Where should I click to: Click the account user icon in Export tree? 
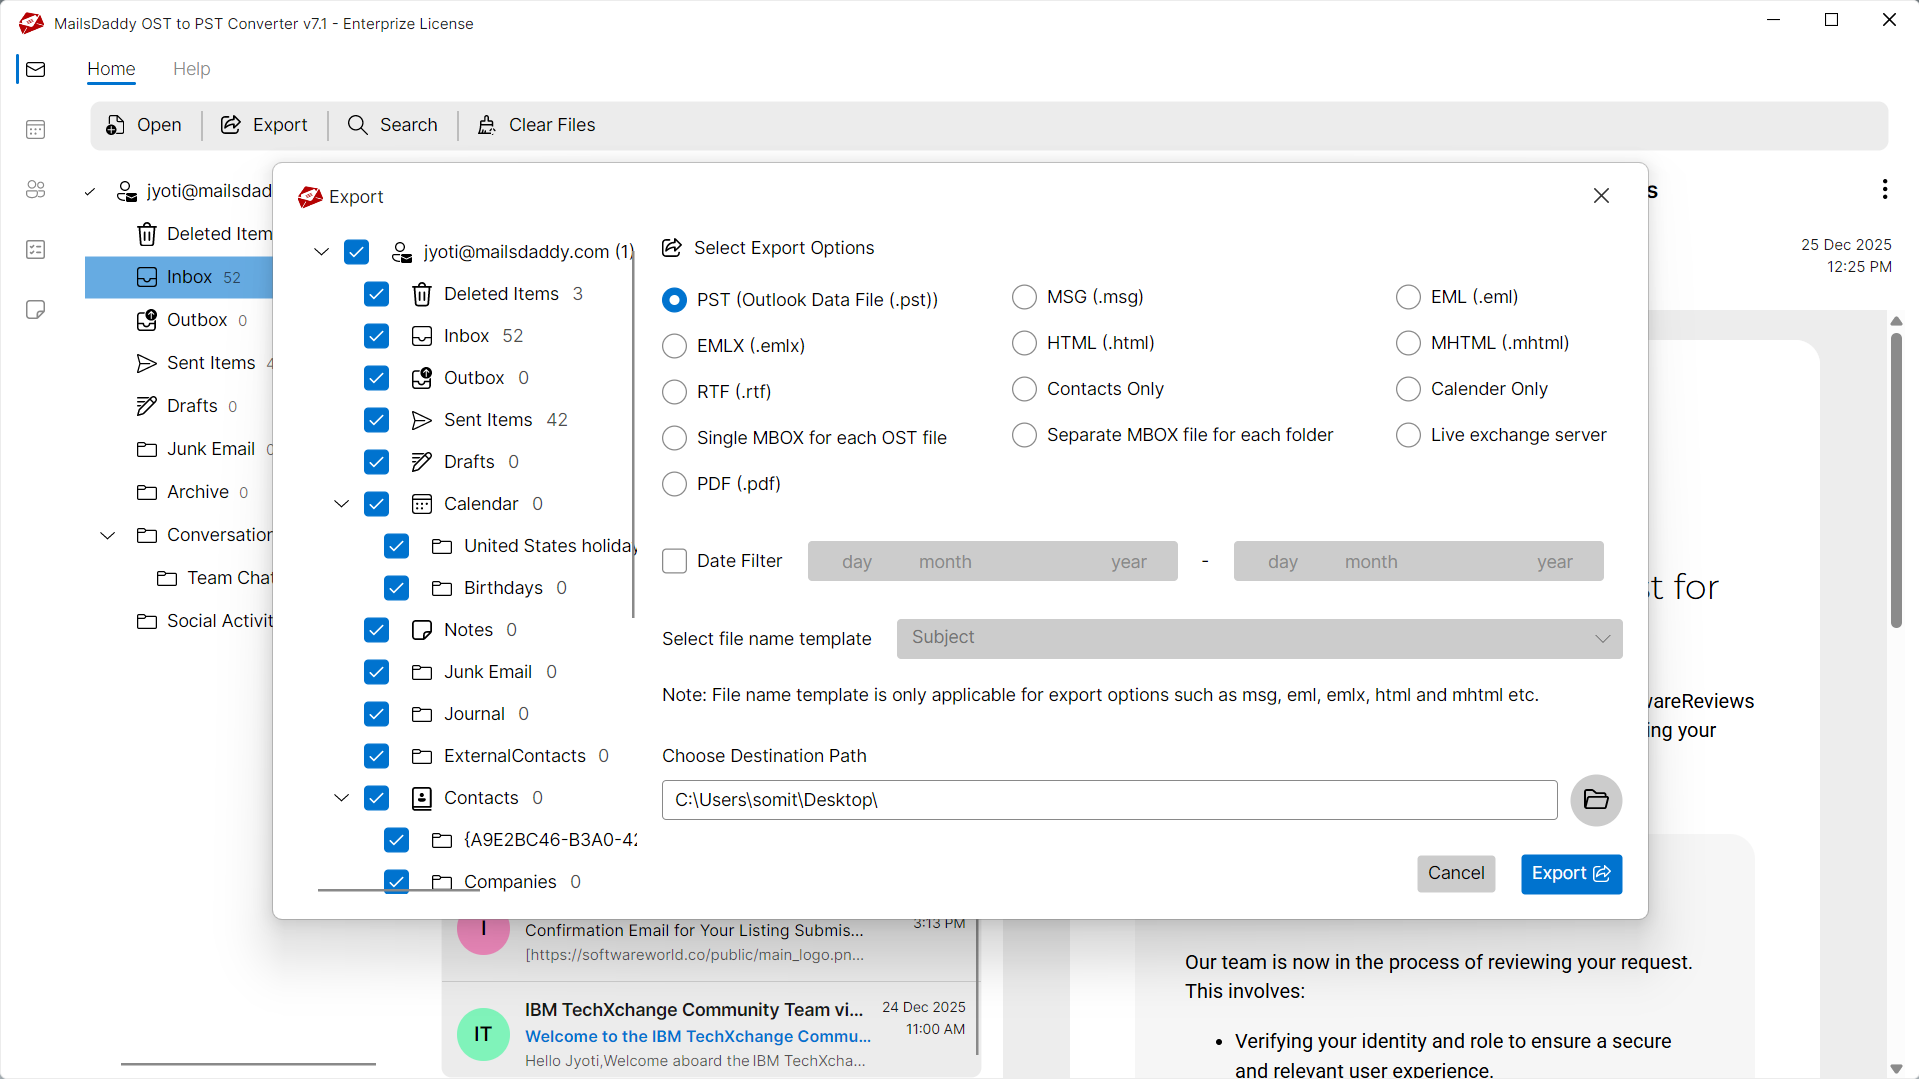coord(402,252)
